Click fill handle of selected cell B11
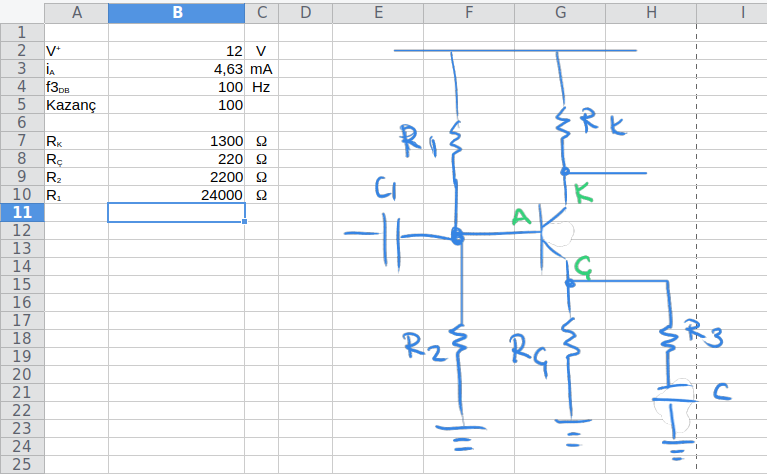767x474 pixels. tap(245, 222)
